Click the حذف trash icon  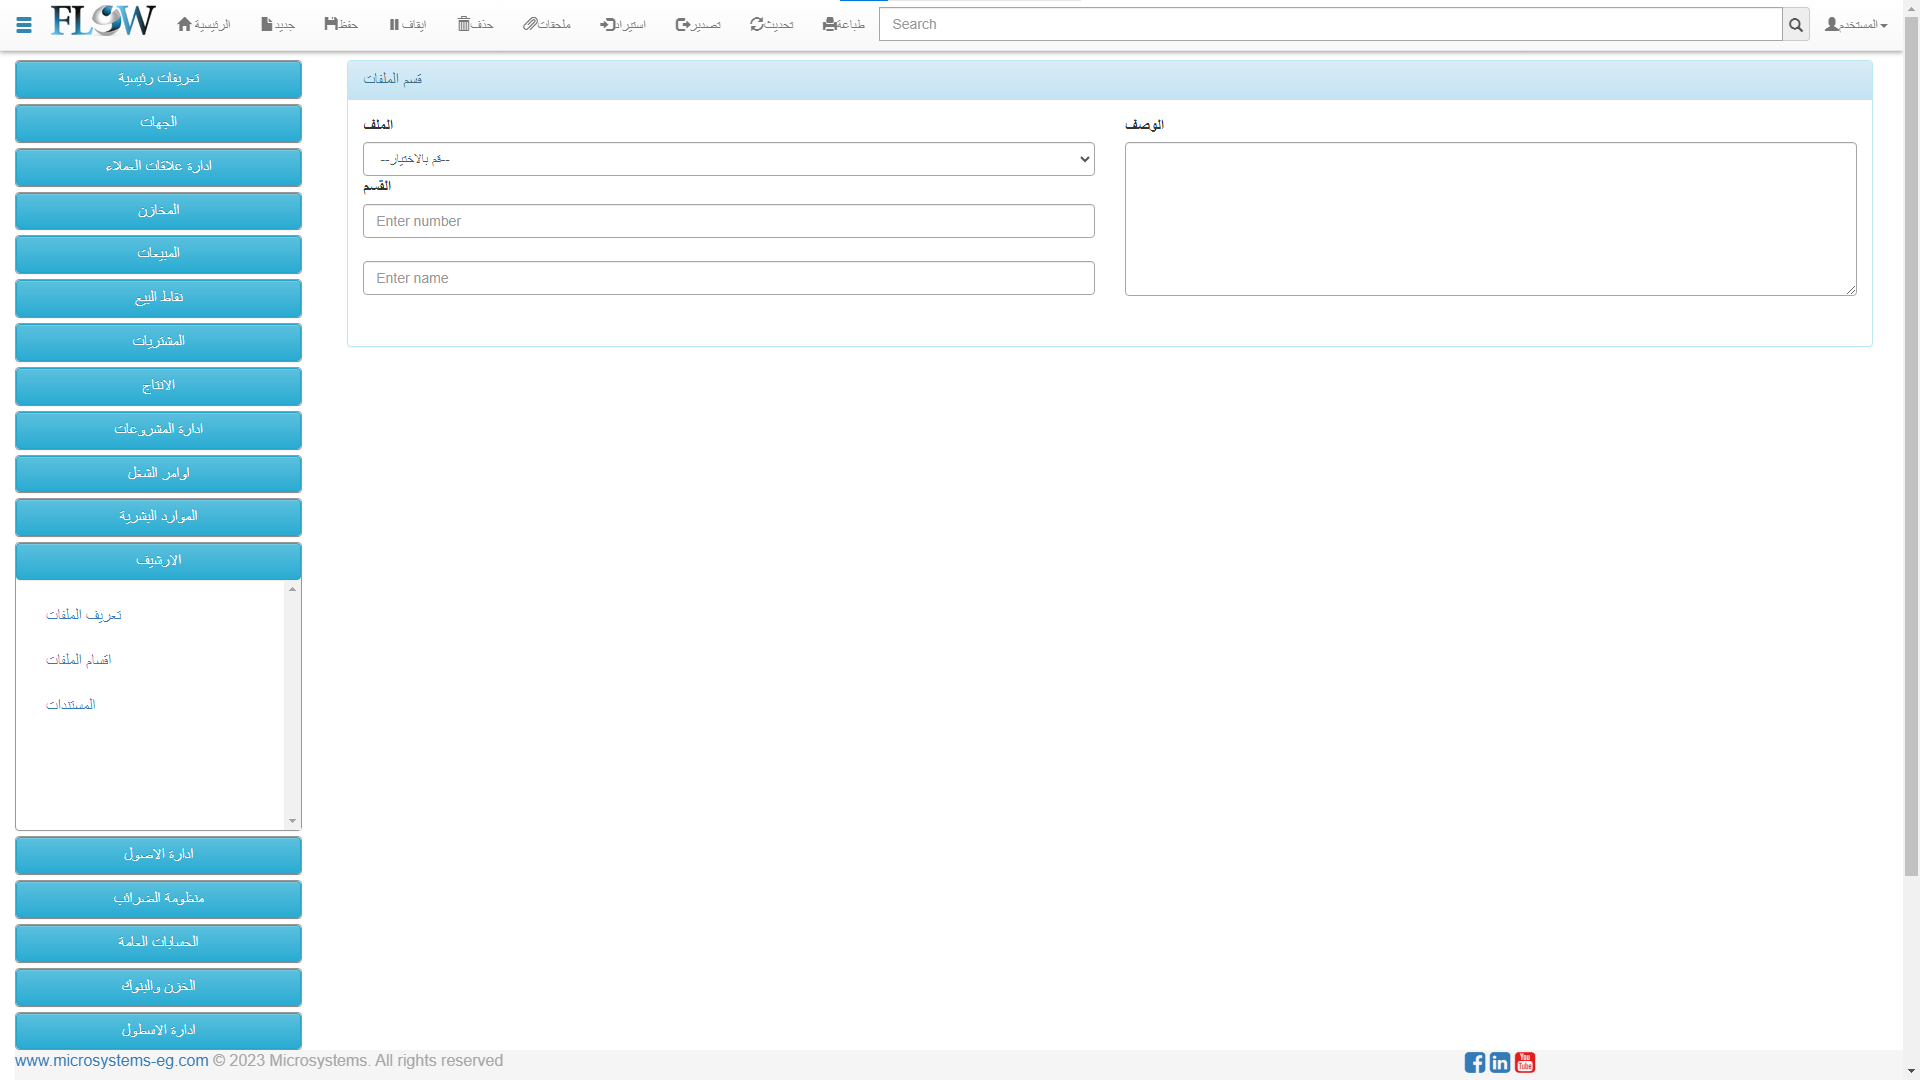click(464, 24)
